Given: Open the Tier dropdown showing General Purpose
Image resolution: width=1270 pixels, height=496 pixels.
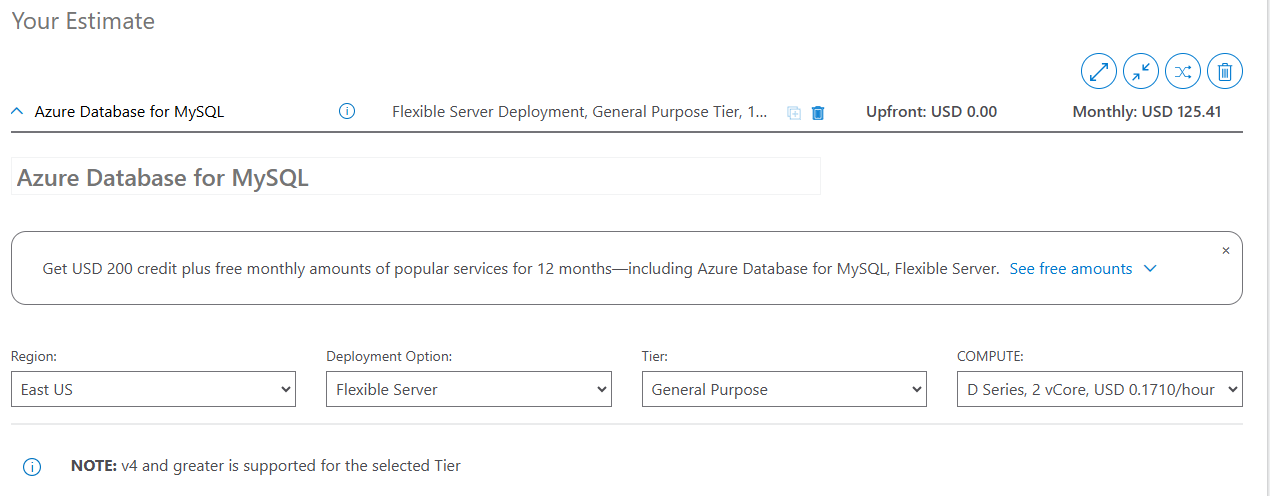Looking at the screenshot, I should [784, 390].
